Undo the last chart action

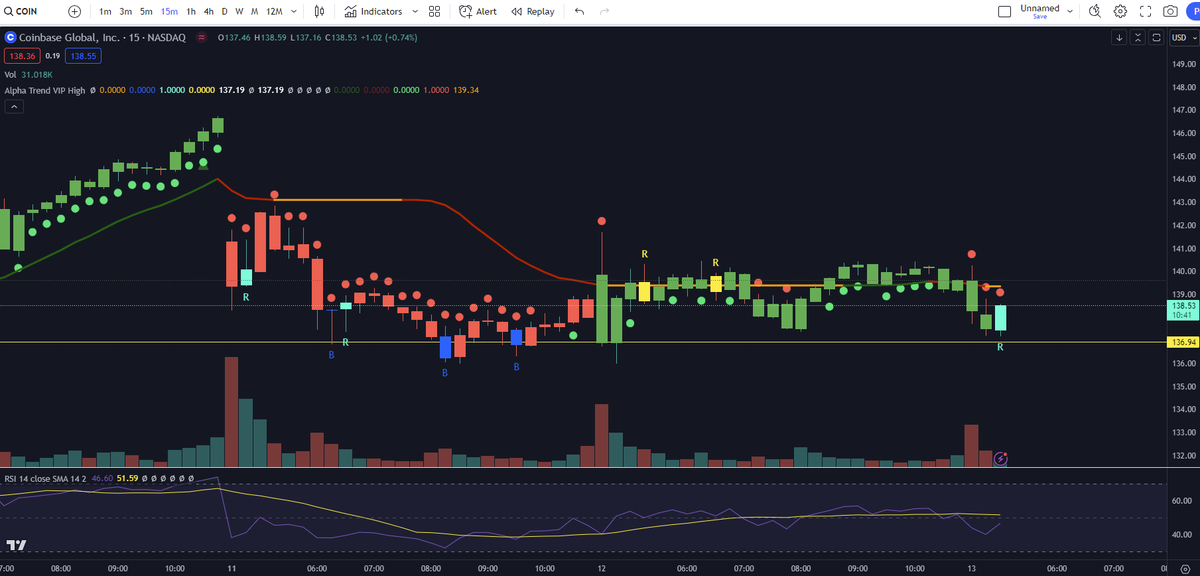pyautogui.click(x=579, y=11)
